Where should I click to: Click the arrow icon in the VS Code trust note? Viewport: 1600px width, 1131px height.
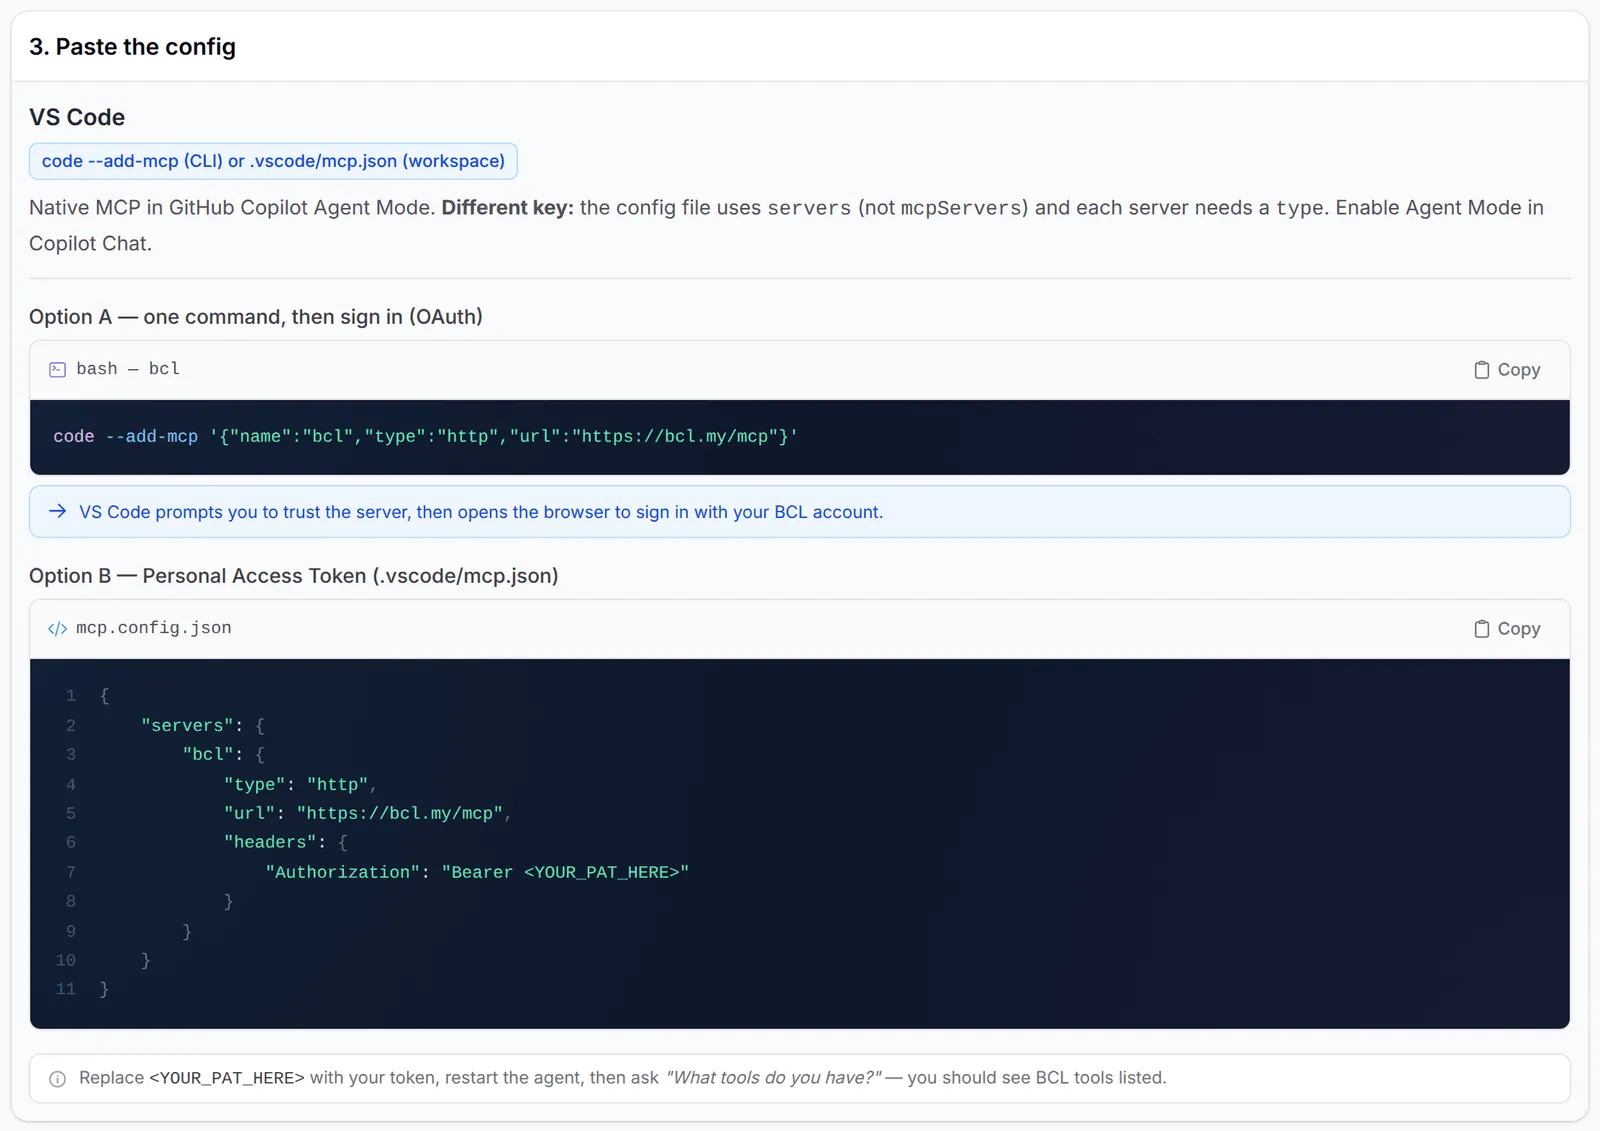pos(58,512)
